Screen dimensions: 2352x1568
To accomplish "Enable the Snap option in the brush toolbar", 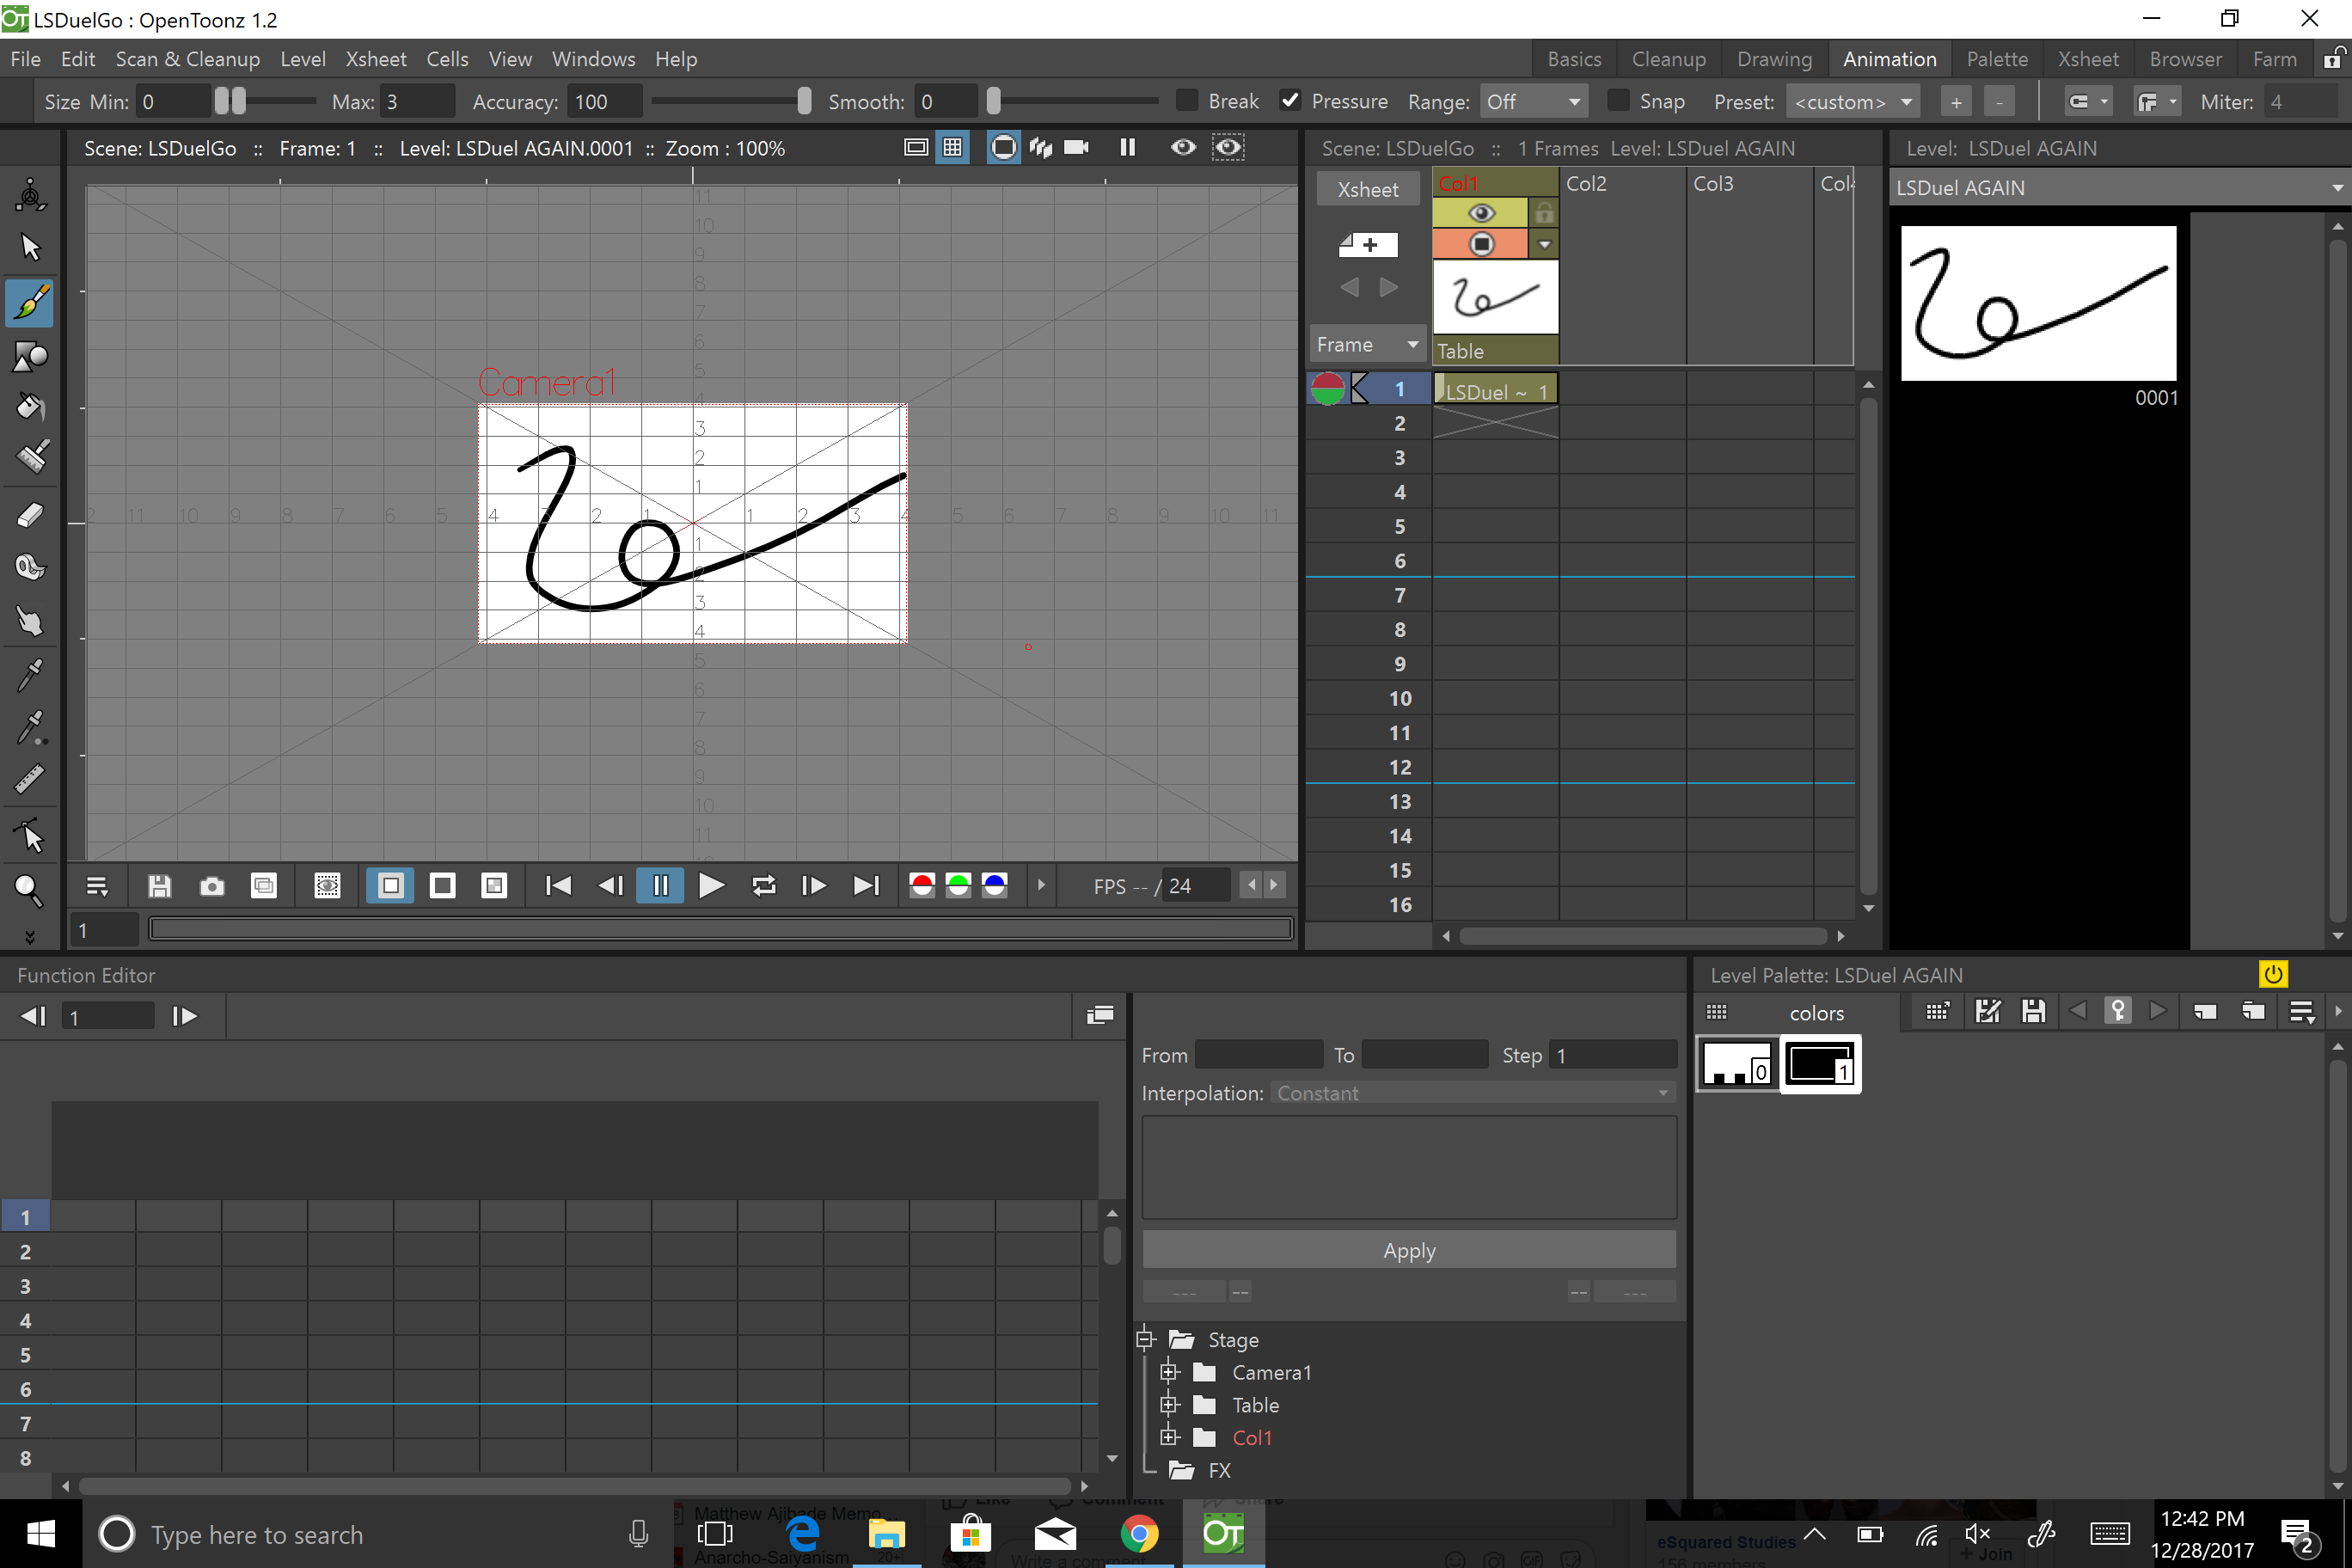I will click(x=1617, y=100).
